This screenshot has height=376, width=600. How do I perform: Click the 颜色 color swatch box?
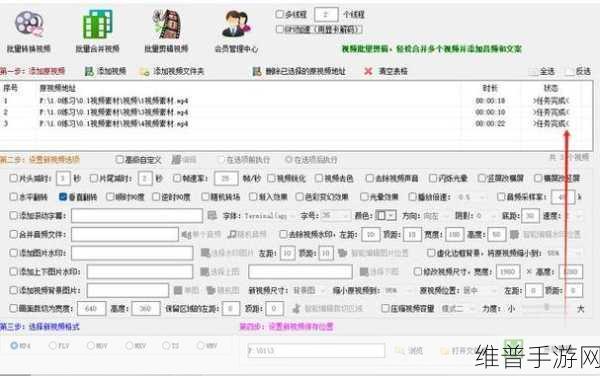380,216
